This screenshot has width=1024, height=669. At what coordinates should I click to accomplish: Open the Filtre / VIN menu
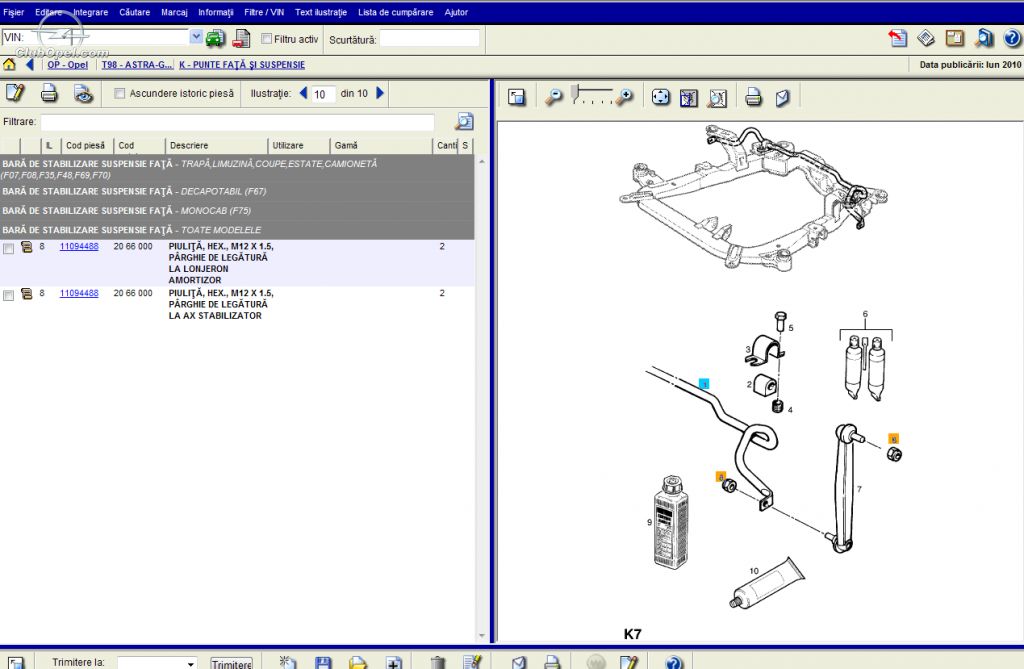pos(264,12)
